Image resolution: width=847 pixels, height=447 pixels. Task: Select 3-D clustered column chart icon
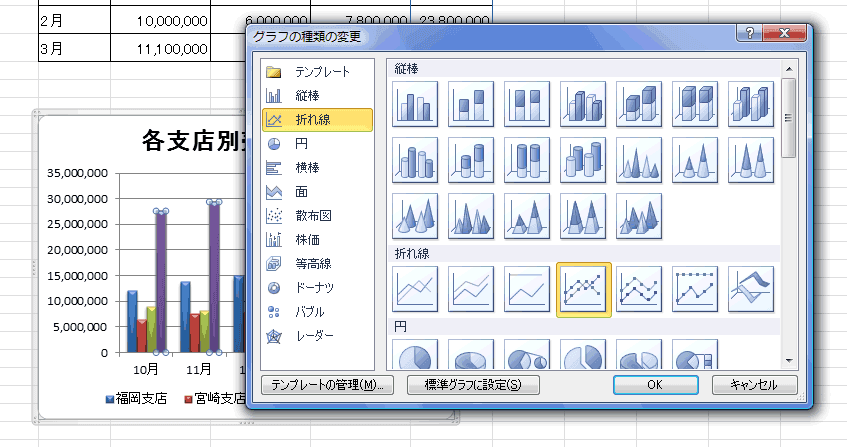click(x=583, y=104)
